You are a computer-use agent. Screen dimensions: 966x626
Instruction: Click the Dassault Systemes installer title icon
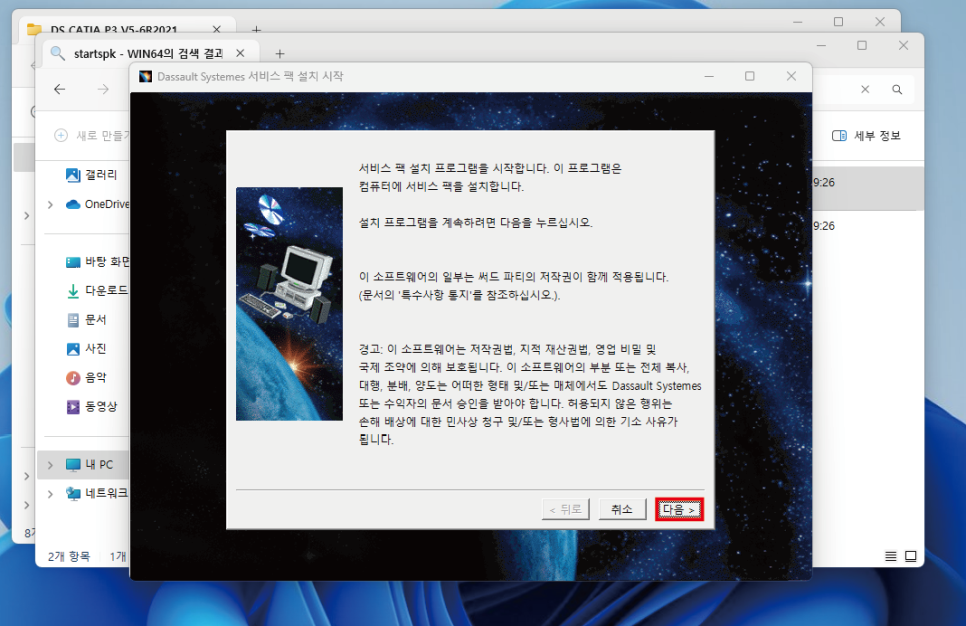[145, 76]
